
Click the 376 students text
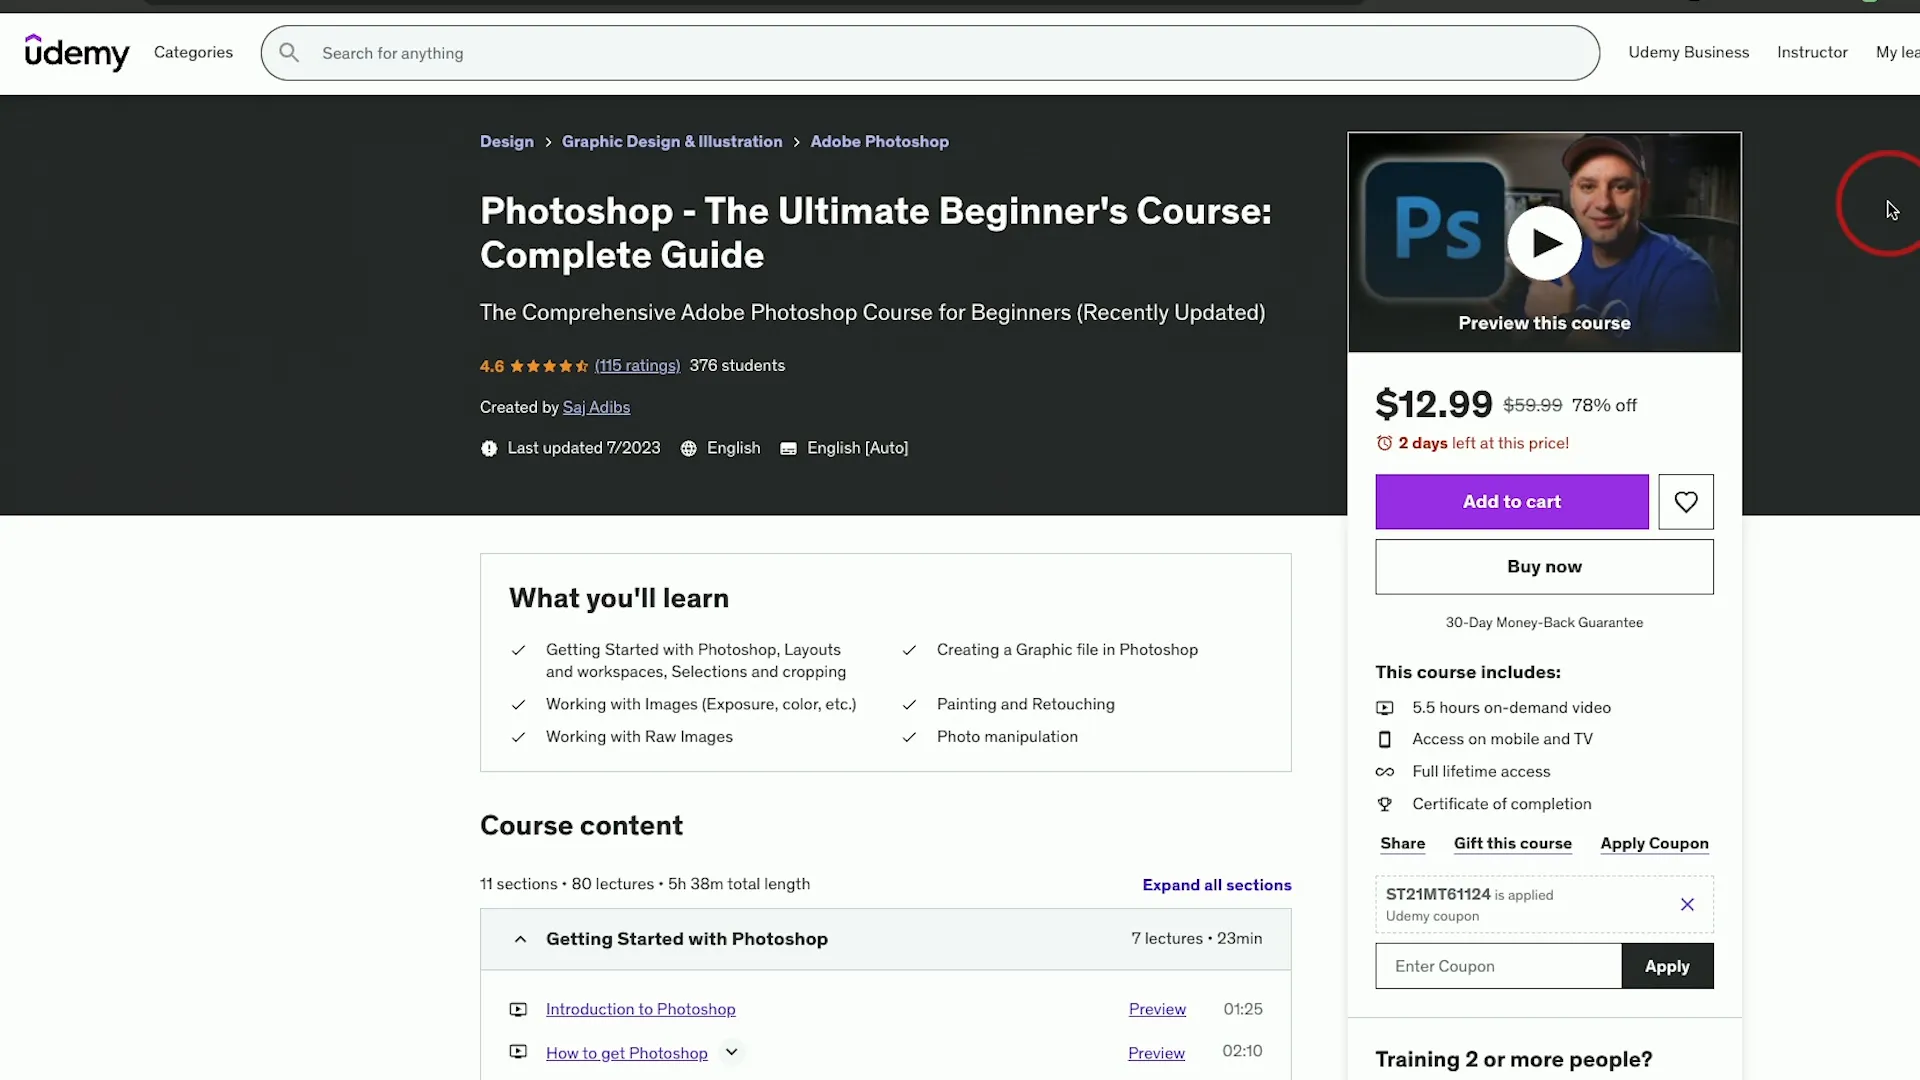737,366
